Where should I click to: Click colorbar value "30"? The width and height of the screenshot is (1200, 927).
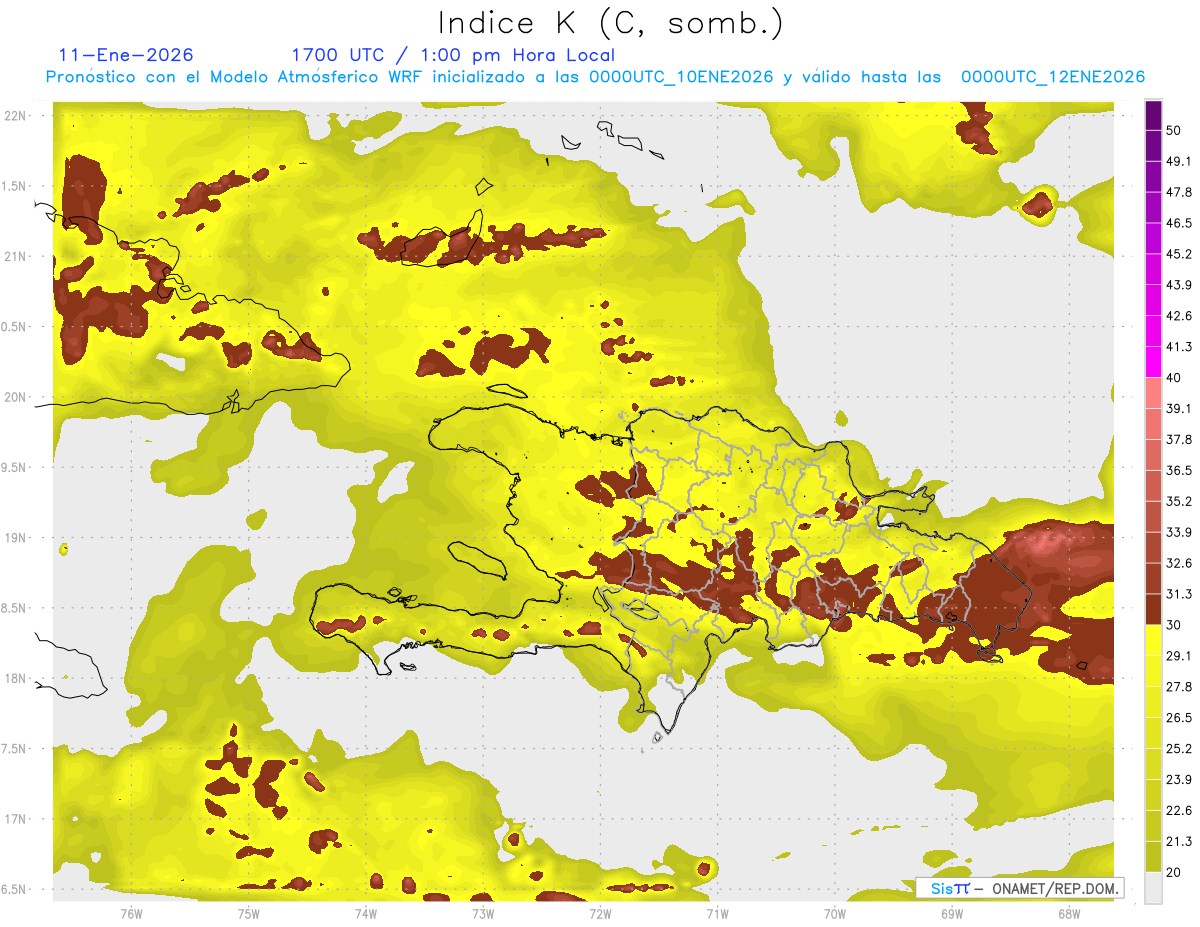click(1173, 625)
